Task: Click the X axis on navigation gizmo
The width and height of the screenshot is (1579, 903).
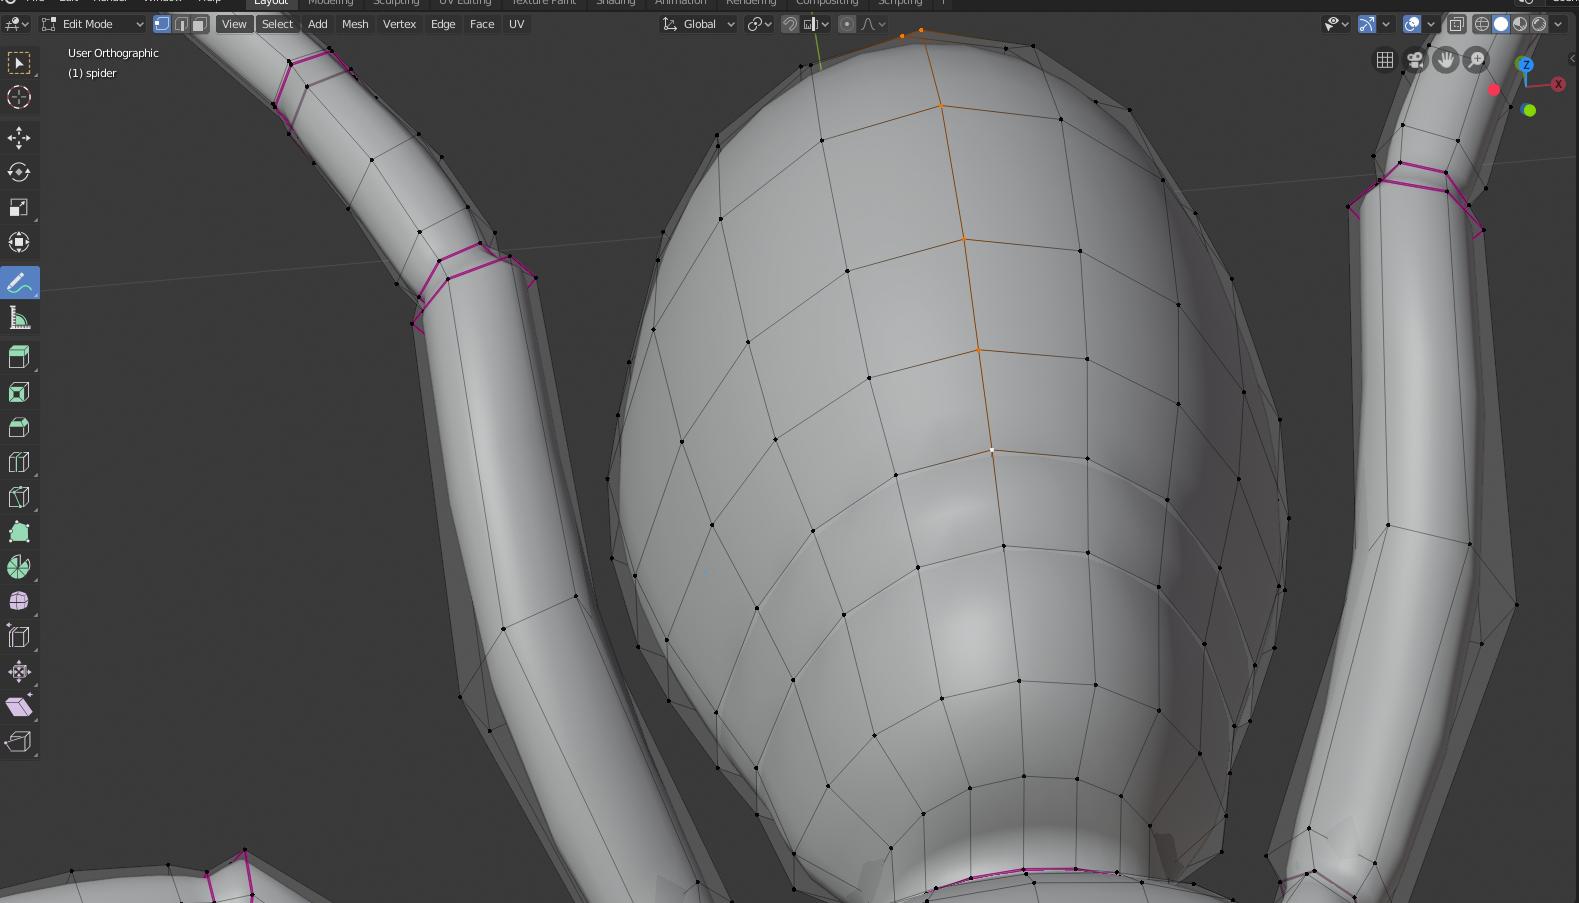Action: pos(1558,84)
